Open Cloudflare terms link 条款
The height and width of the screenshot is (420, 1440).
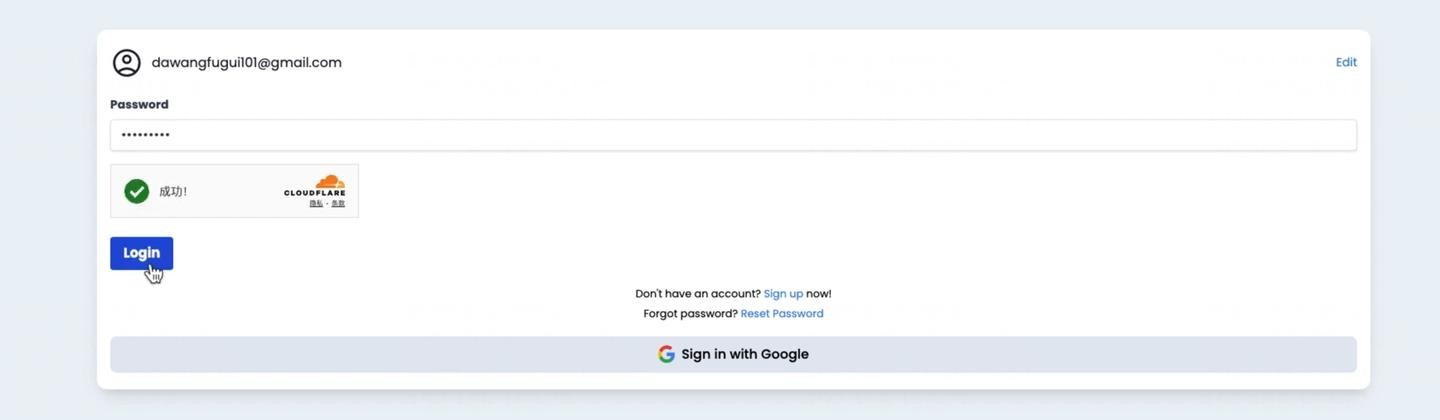pyautogui.click(x=338, y=204)
